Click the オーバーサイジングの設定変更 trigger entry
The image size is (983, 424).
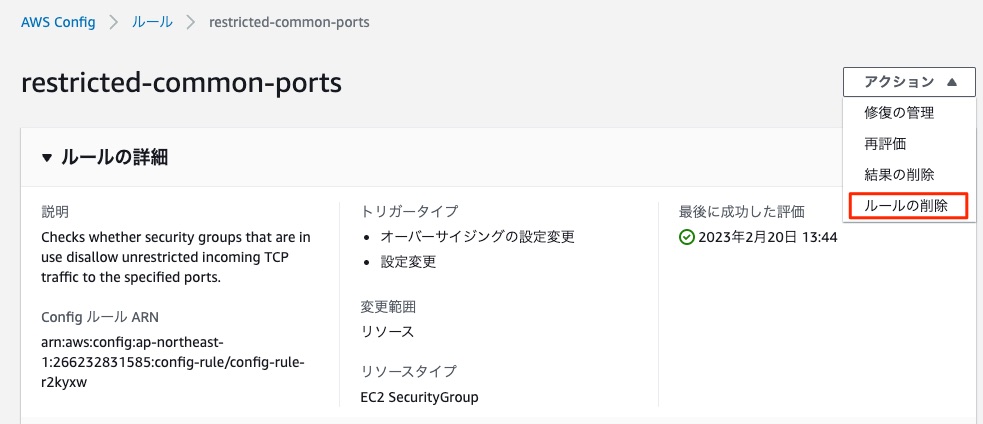[478, 237]
